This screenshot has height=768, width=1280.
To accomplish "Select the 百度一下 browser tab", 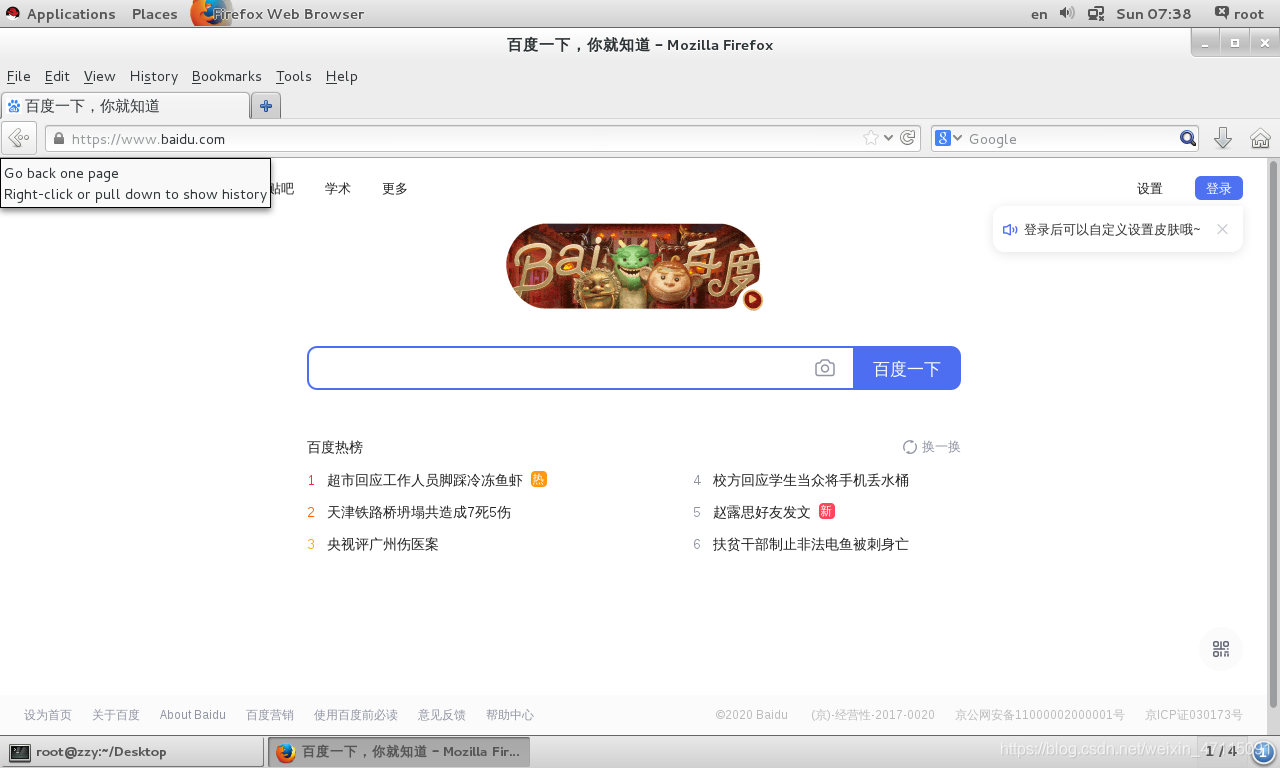I will click(125, 105).
